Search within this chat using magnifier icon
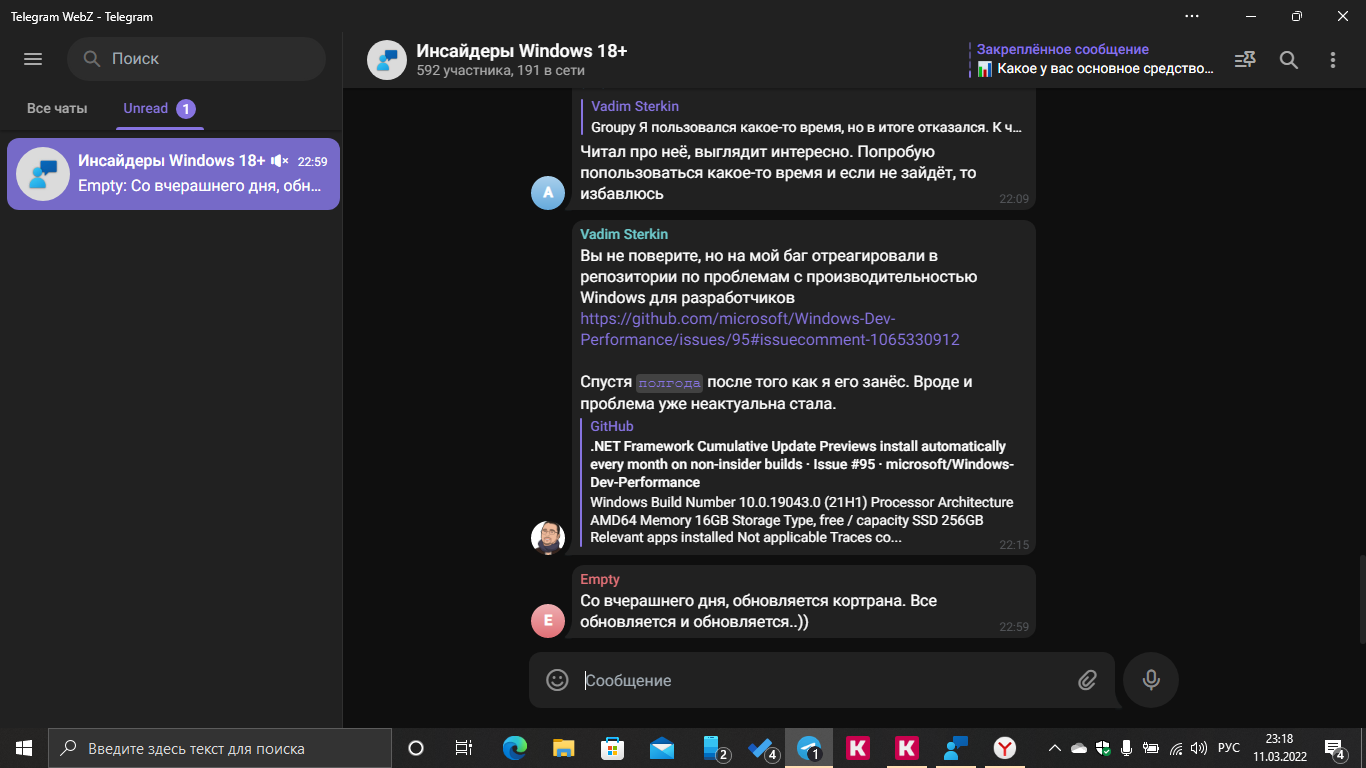 coord(1289,60)
